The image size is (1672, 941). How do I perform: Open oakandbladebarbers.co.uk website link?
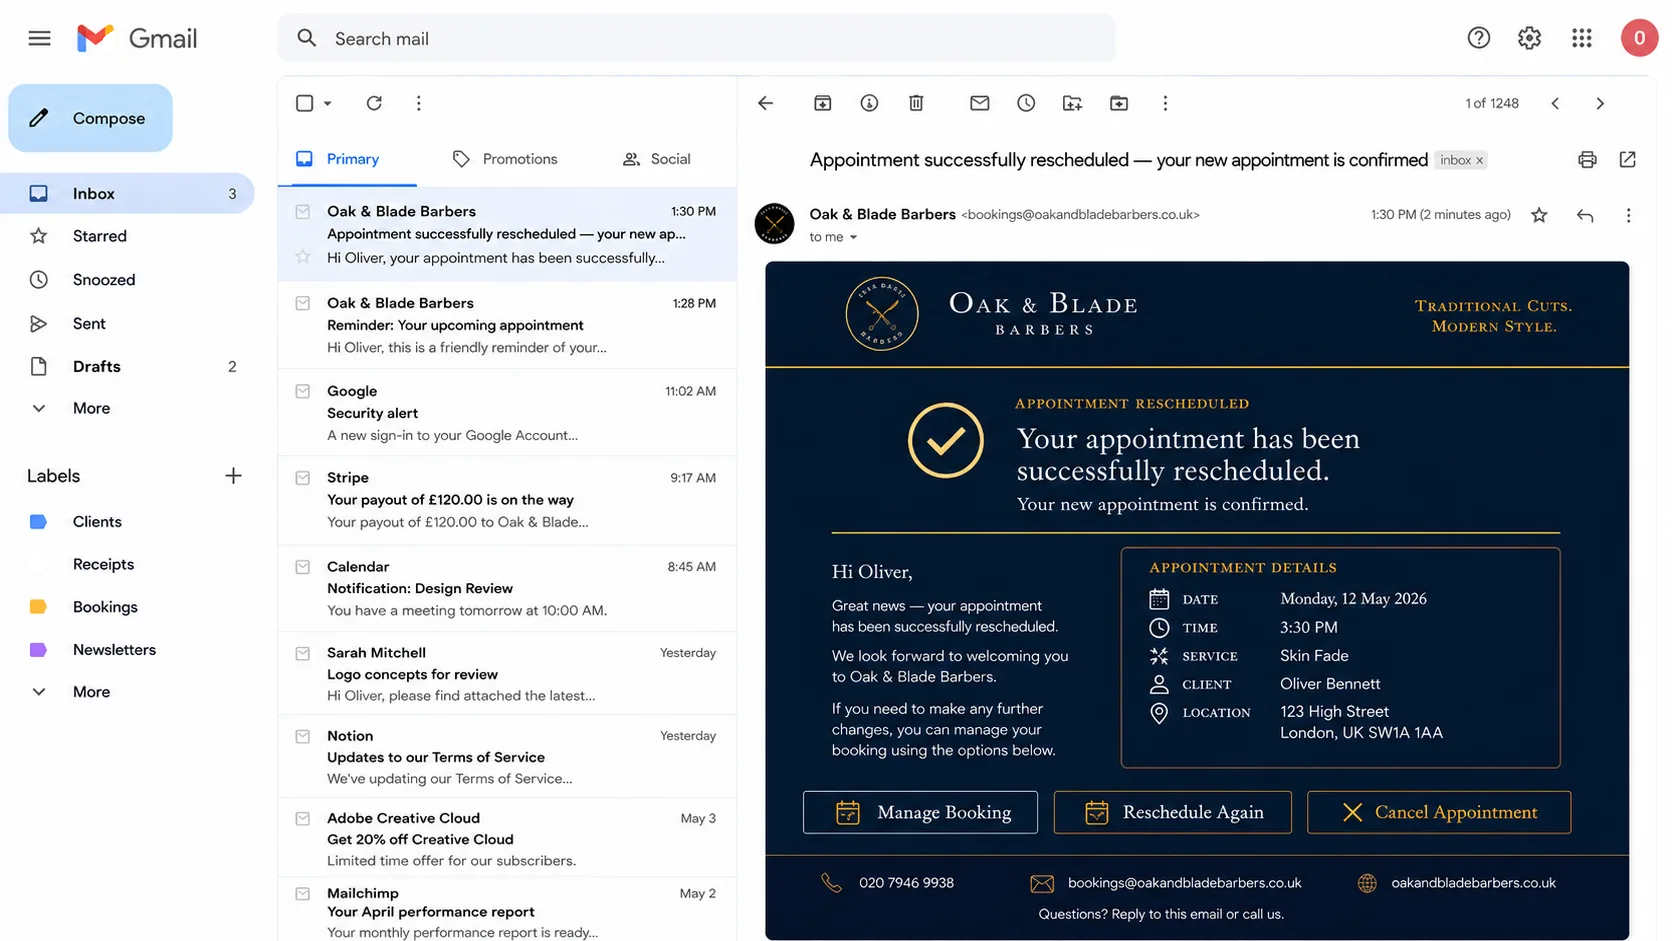1473,883
